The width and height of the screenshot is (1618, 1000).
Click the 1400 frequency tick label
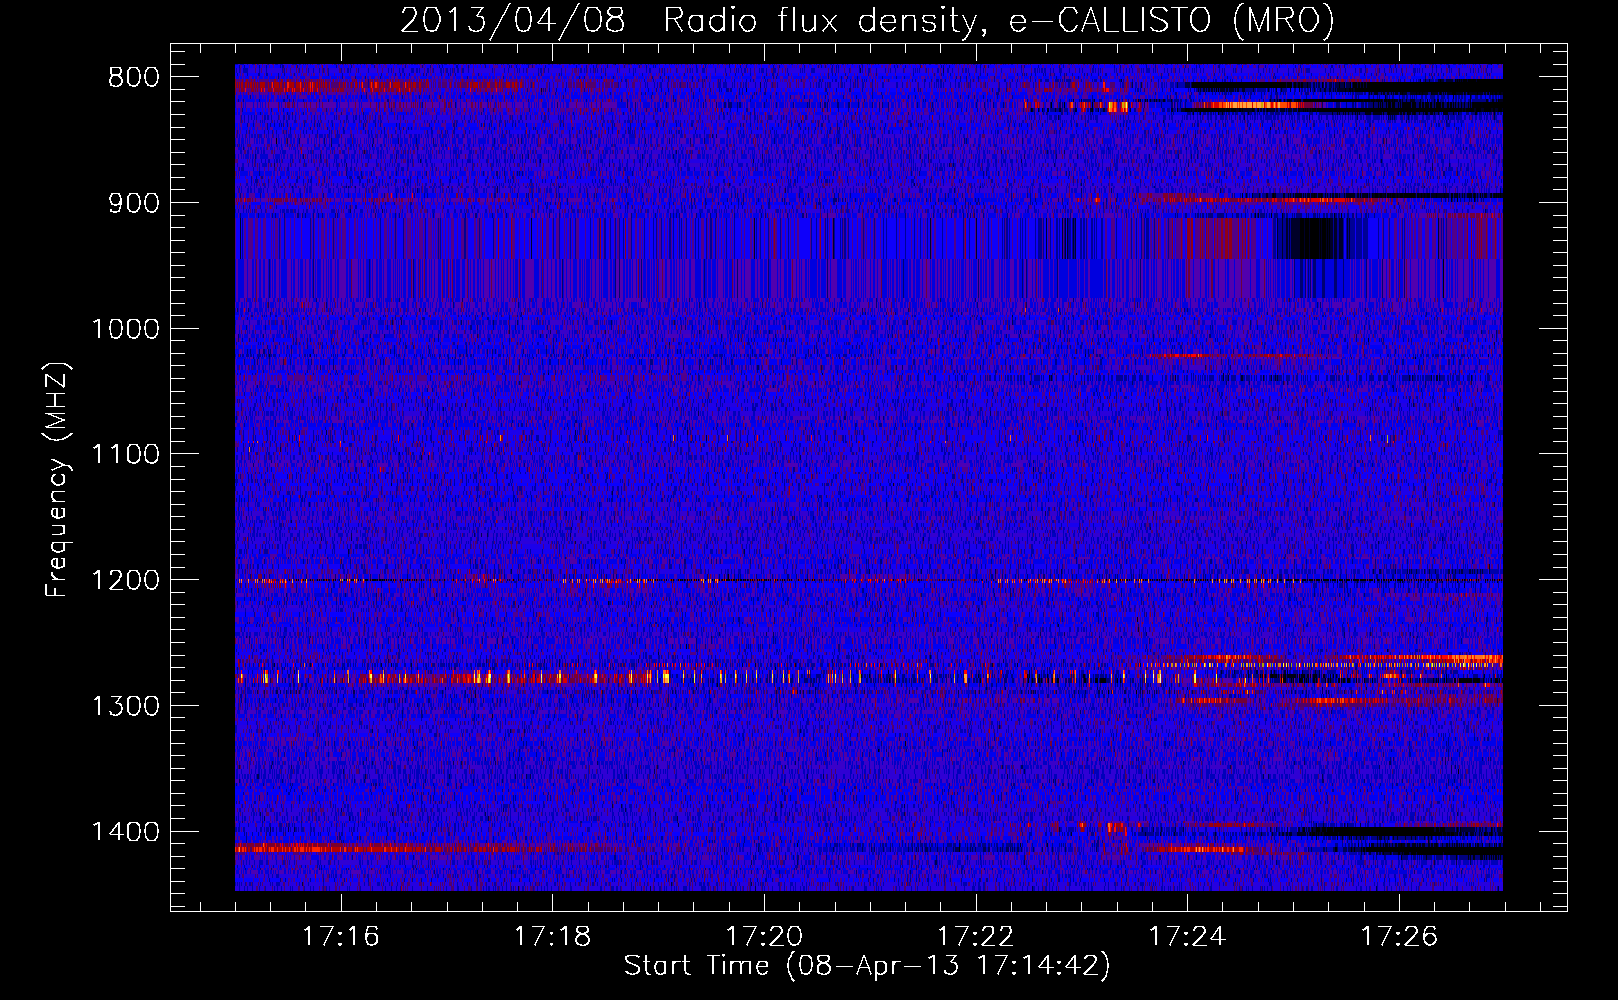pos(125,832)
